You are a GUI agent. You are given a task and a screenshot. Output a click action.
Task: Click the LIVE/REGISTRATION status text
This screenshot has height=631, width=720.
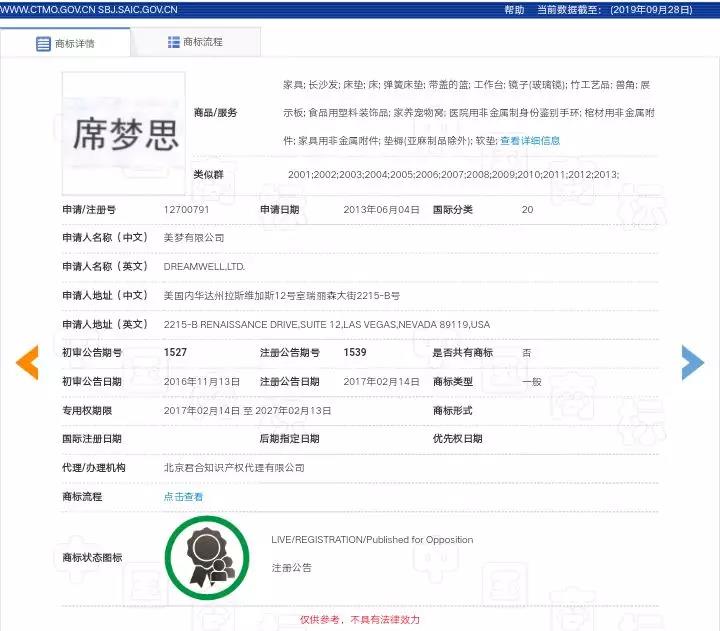tap(372, 540)
